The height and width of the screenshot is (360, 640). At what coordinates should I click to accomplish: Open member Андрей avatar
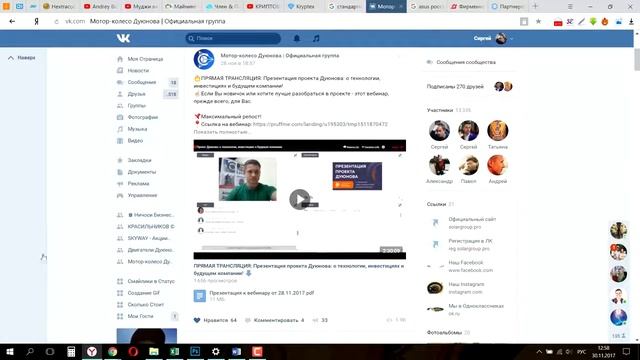tap(498, 165)
